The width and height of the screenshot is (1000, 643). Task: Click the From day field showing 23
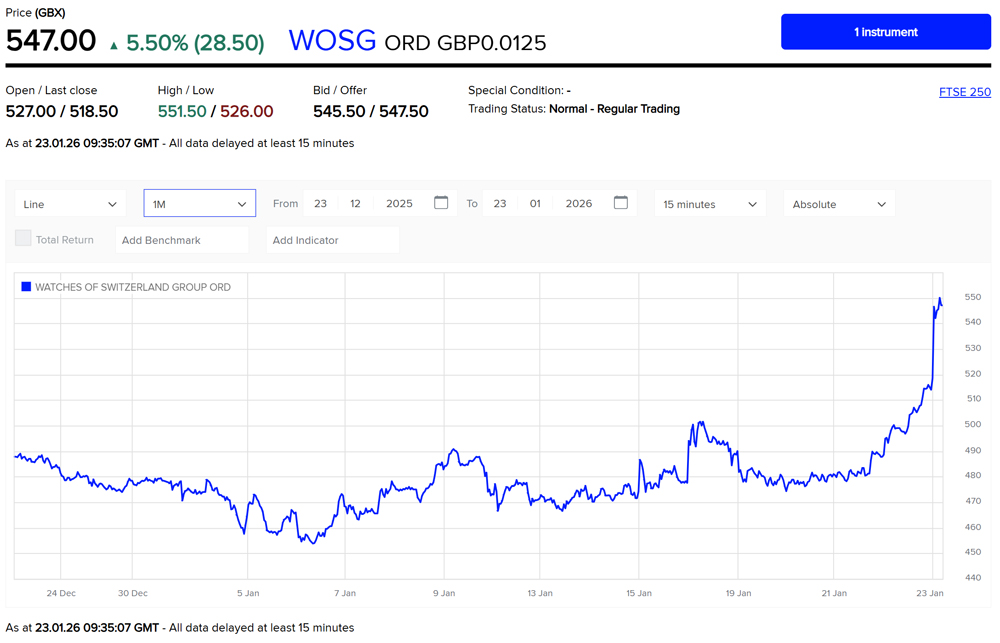point(321,203)
